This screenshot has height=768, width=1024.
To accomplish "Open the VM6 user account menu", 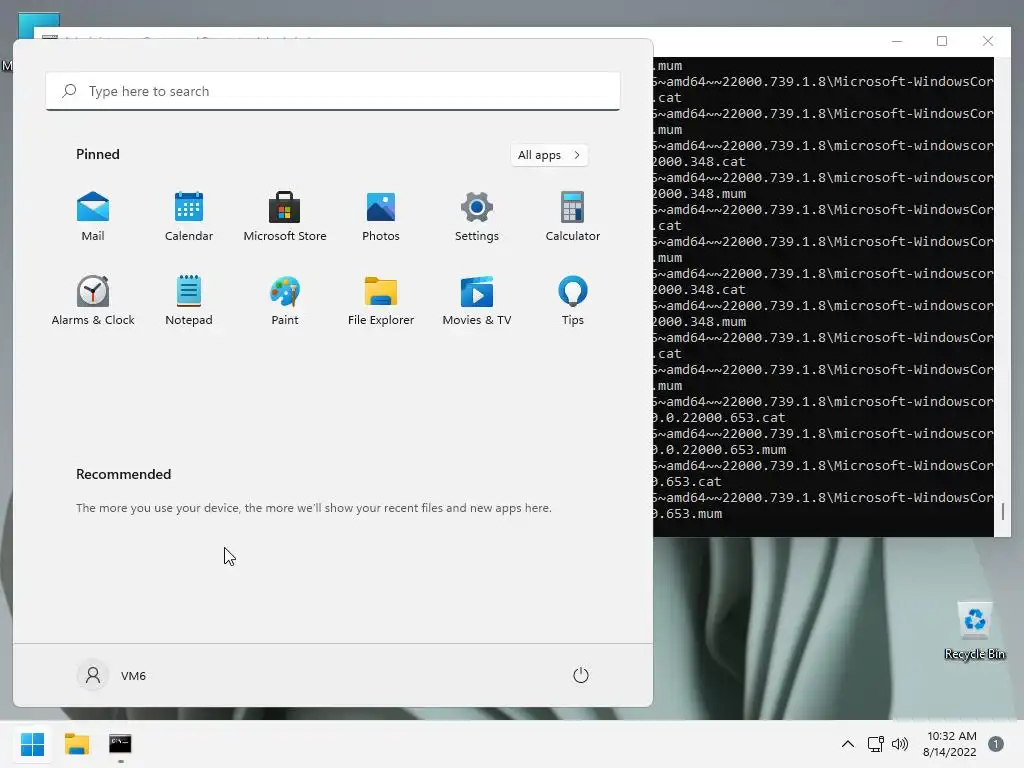I will tap(112, 675).
